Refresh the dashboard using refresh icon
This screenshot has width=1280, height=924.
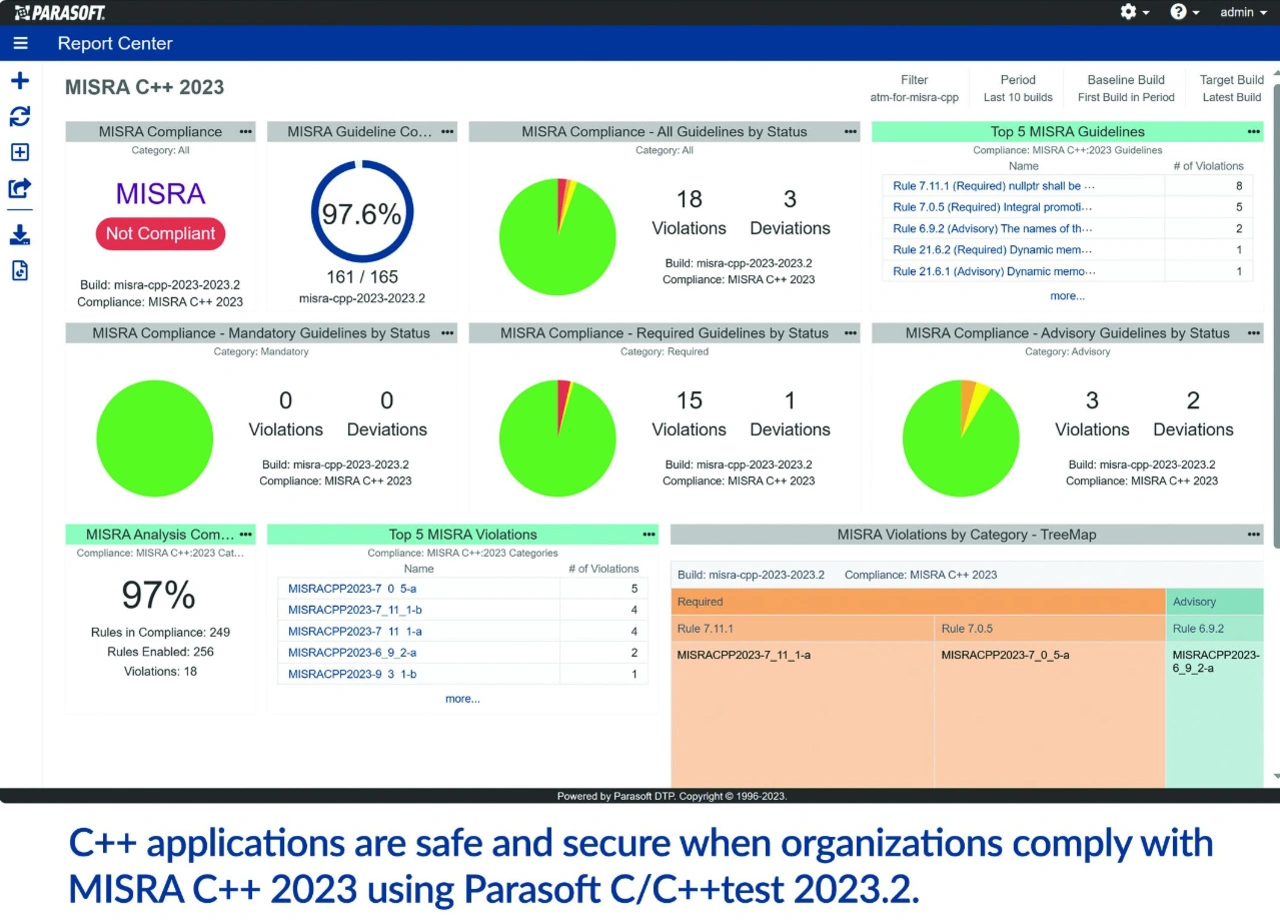[x=20, y=117]
